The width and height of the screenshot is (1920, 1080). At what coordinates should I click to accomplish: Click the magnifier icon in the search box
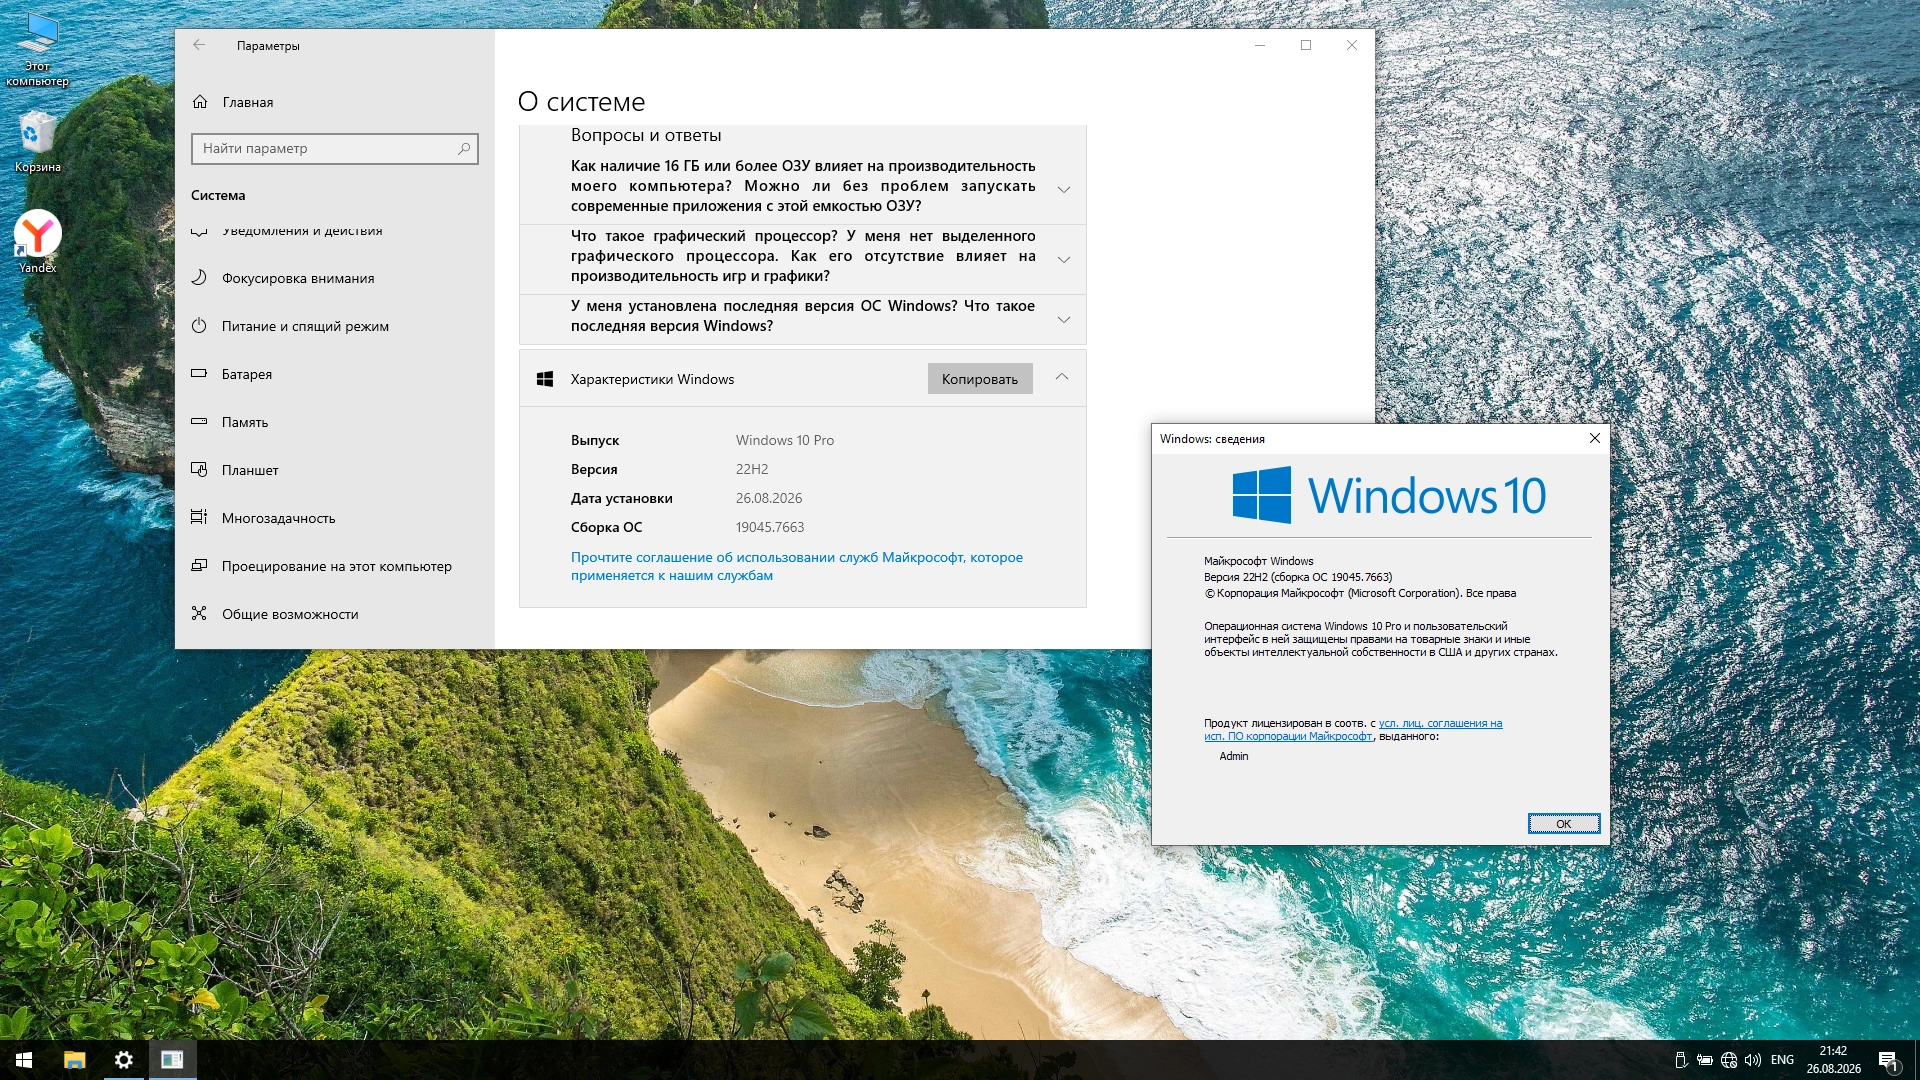click(464, 149)
